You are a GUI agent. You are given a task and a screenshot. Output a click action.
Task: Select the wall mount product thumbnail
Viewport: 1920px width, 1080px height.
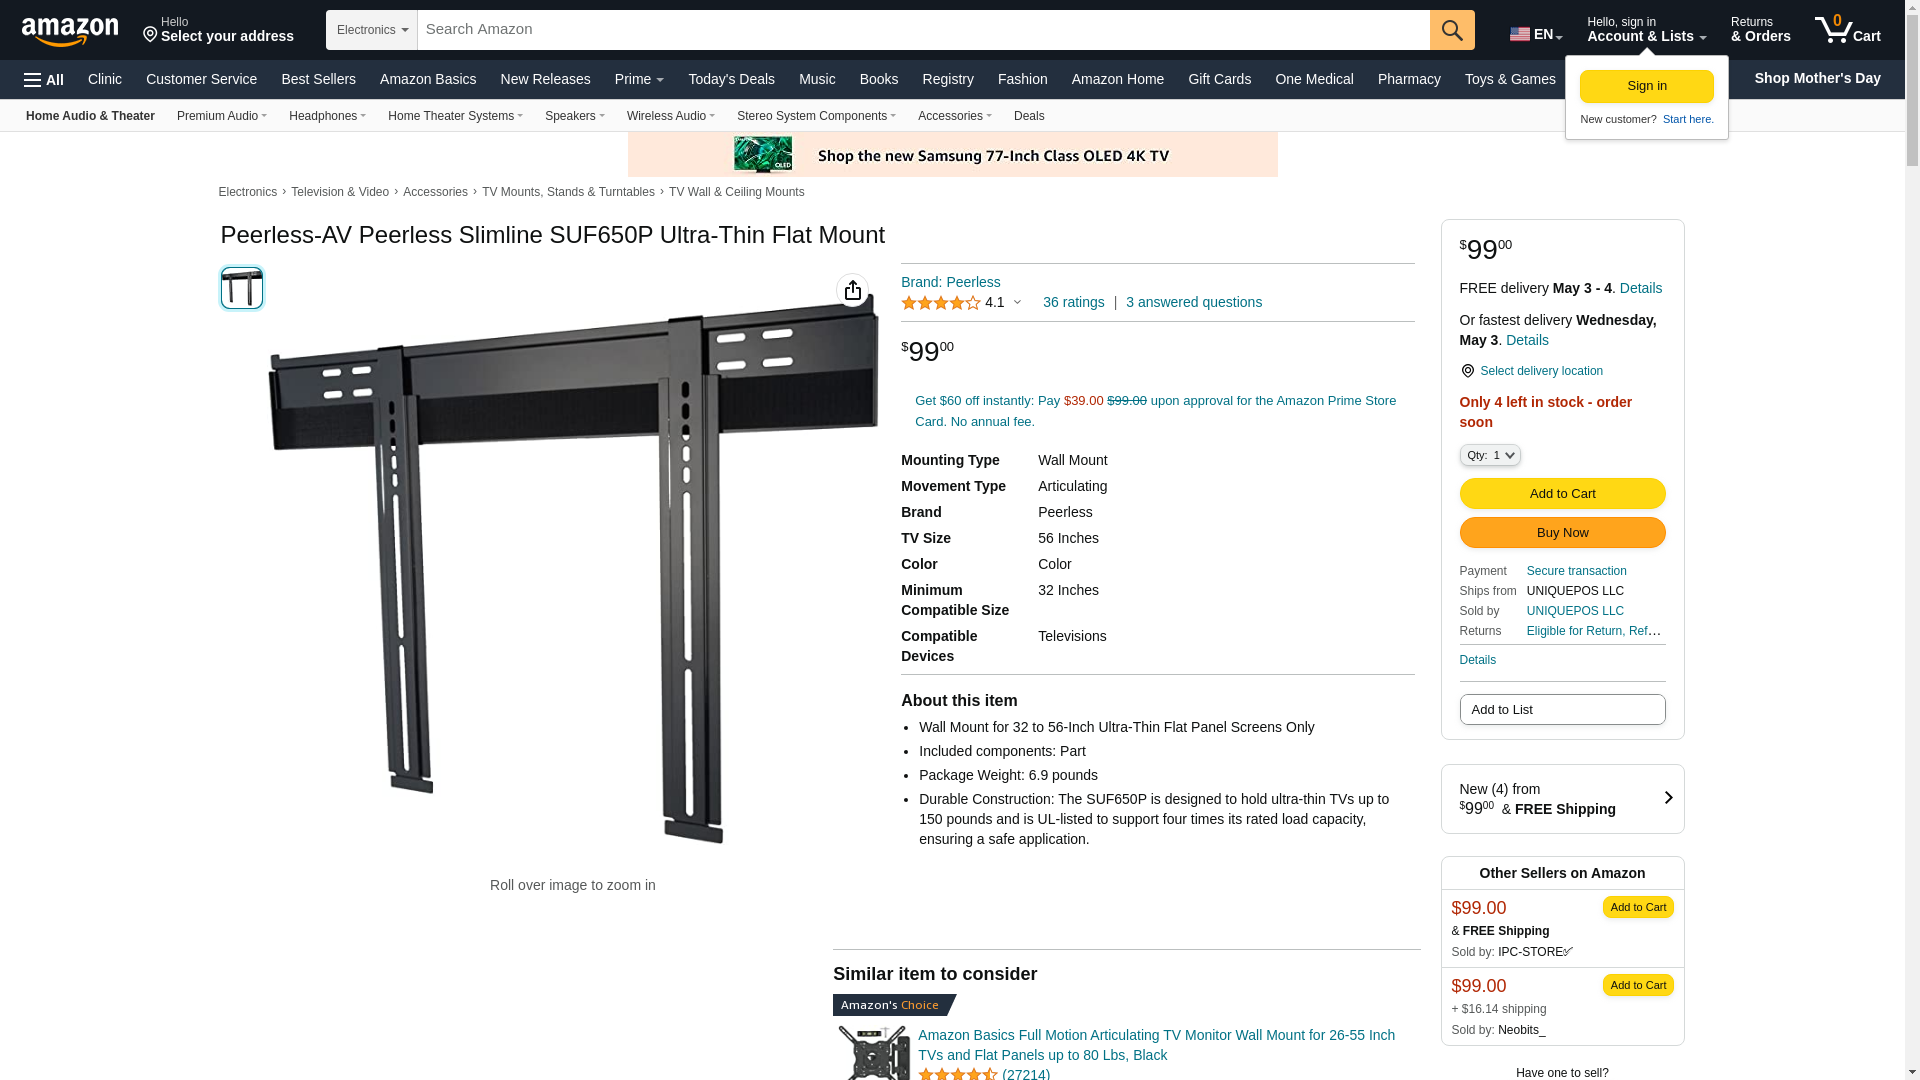[241, 288]
